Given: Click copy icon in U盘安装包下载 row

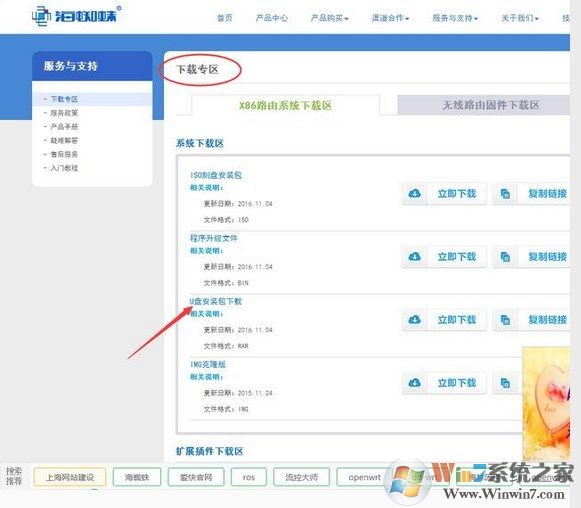Looking at the screenshot, I should click(x=505, y=319).
